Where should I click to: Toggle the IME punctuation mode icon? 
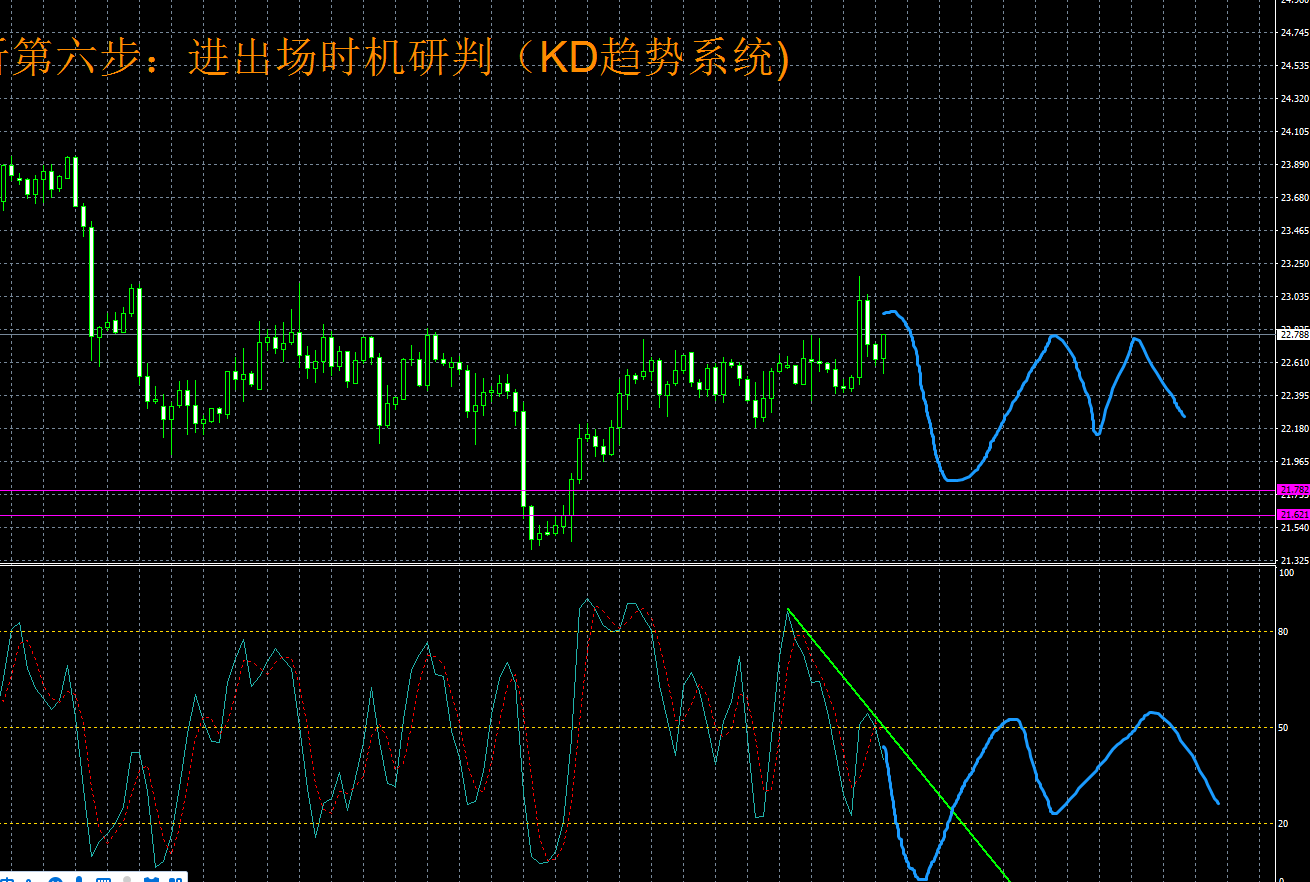coord(30,879)
